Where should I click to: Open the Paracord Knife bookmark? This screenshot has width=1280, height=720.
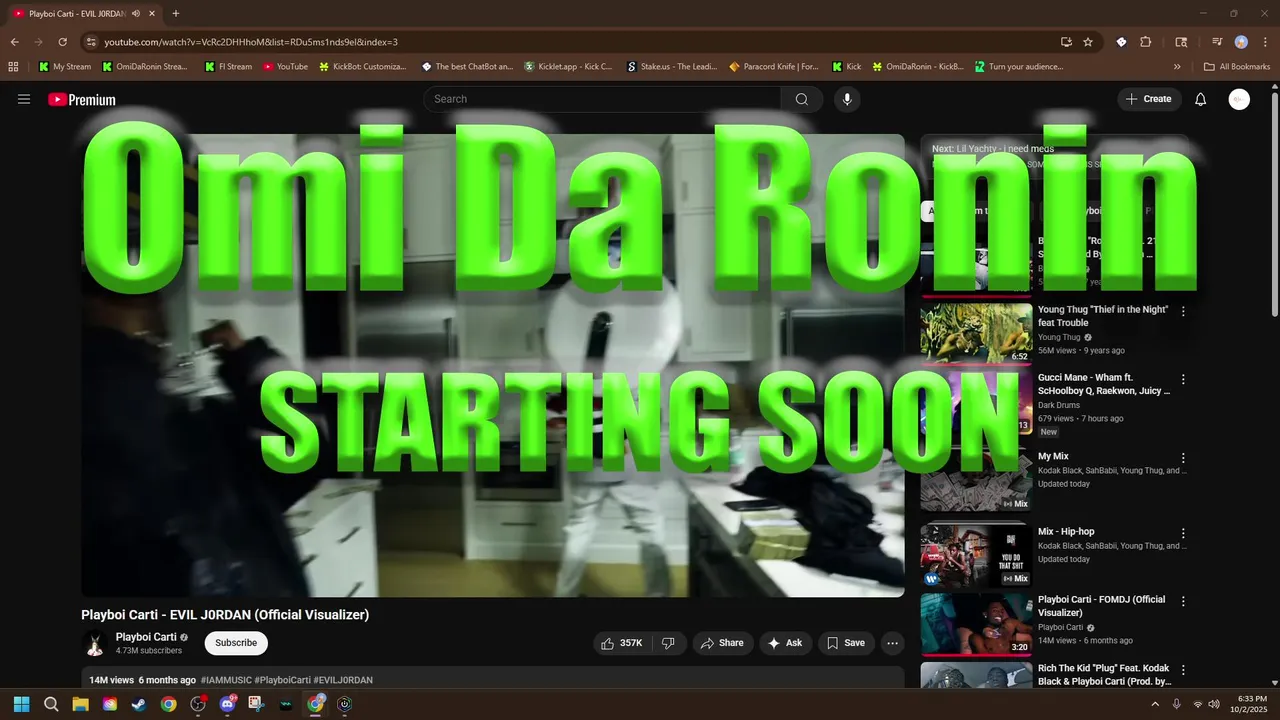774,67
